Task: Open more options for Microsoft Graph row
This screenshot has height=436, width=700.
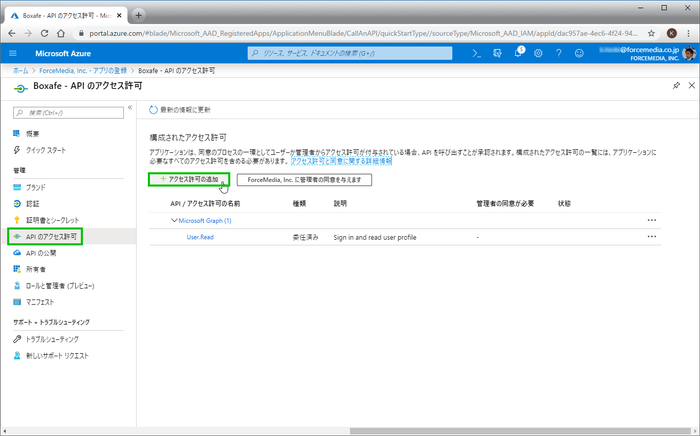Action: (x=652, y=220)
